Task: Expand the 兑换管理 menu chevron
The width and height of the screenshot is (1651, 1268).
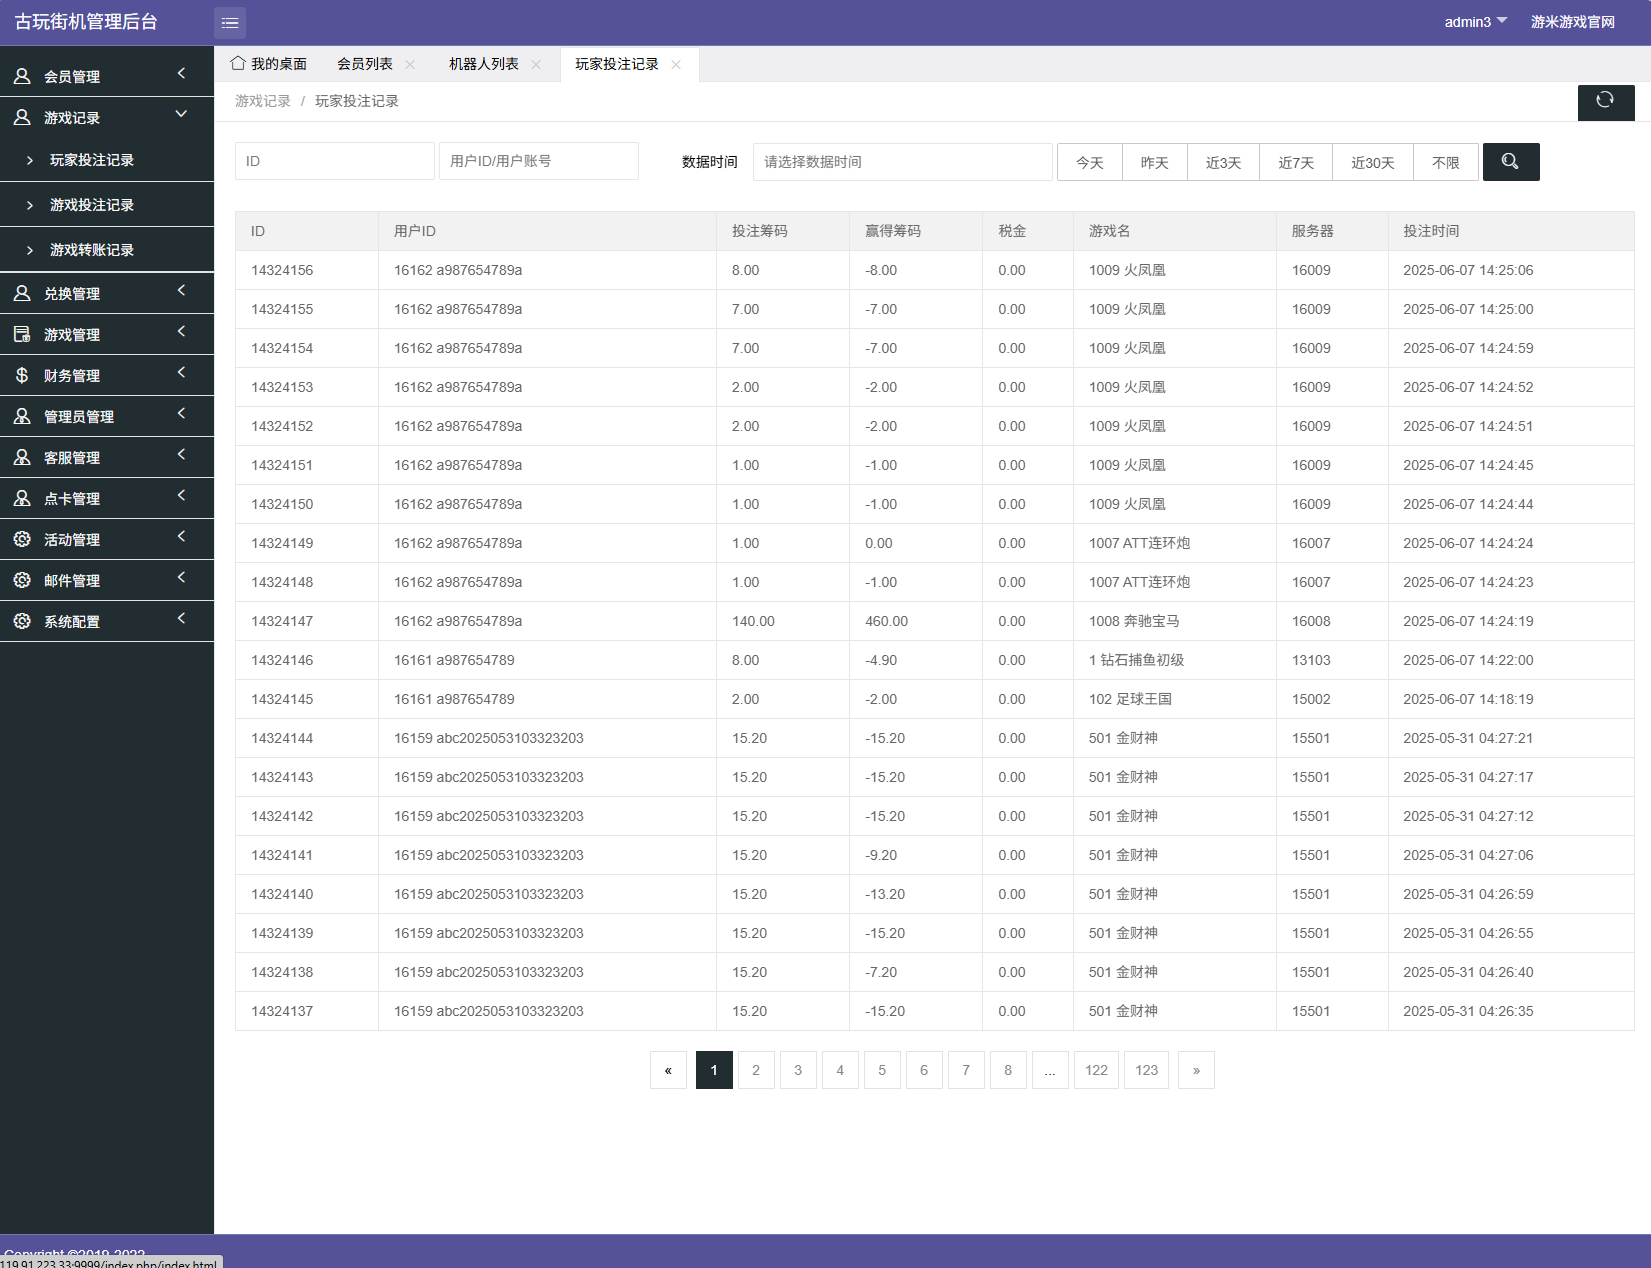Action: tap(182, 290)
